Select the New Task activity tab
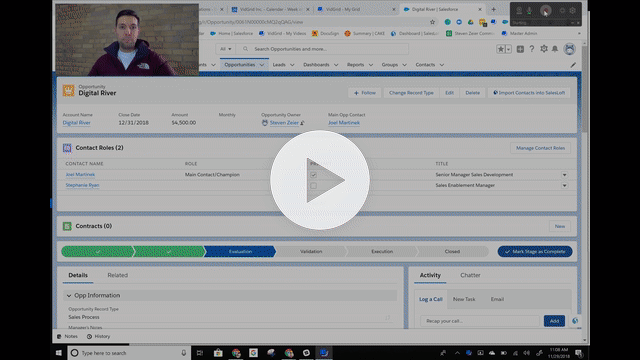The image size is (640, 360). [464, 299]
